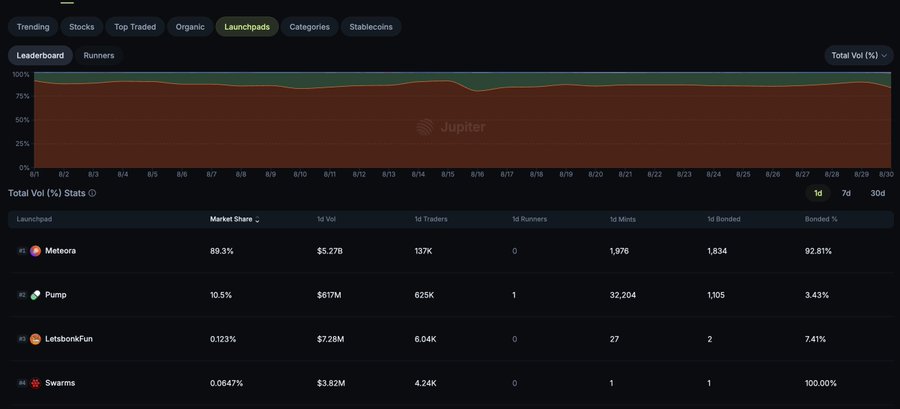The width and height of the screenshot is (900, 409).
Task: Click the Meteora launchpad logo icon
Action: (36, 251)
